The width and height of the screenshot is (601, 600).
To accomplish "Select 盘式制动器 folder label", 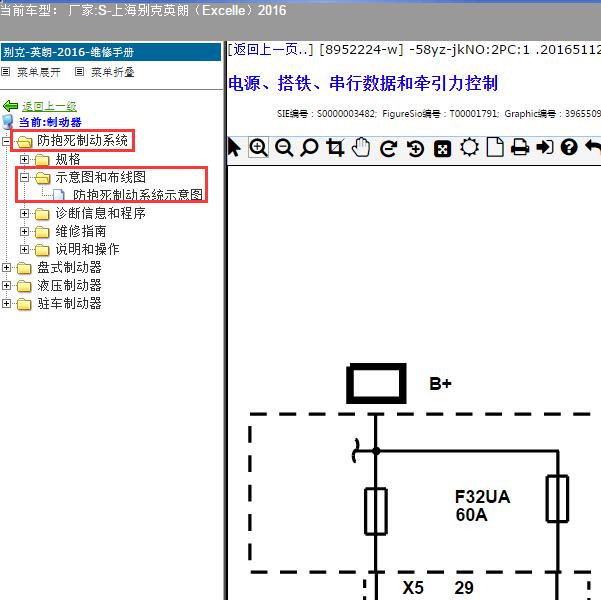I will pyautogui.click(x=69, y=267).
